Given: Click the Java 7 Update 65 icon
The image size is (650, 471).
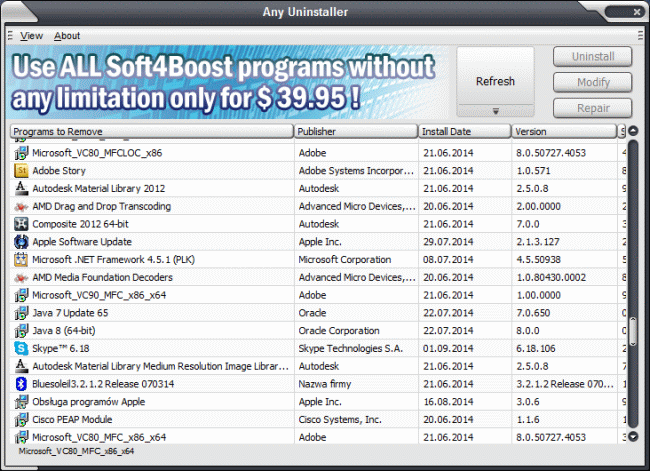Looking at the screenshot, I should 21,313.
